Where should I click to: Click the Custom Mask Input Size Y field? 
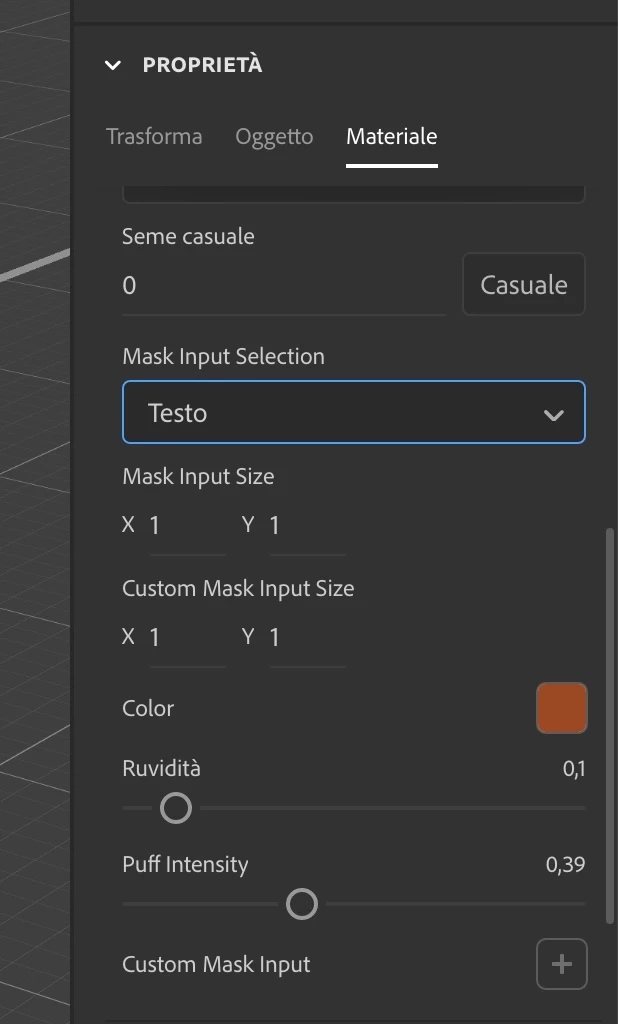point(307,637)
